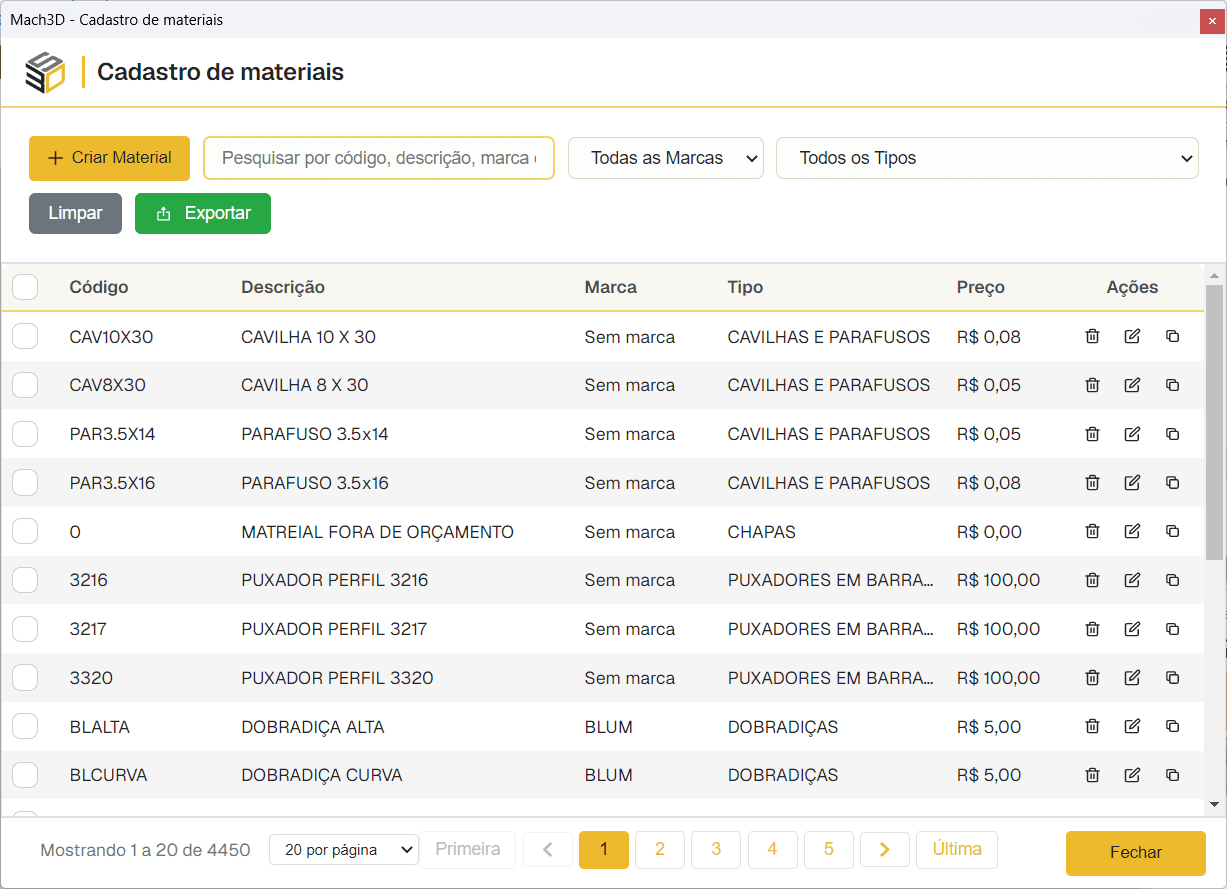
Task: Delete PARAFUSO 3.5x14 using trash icon
Action: (x=1092, y=434)
